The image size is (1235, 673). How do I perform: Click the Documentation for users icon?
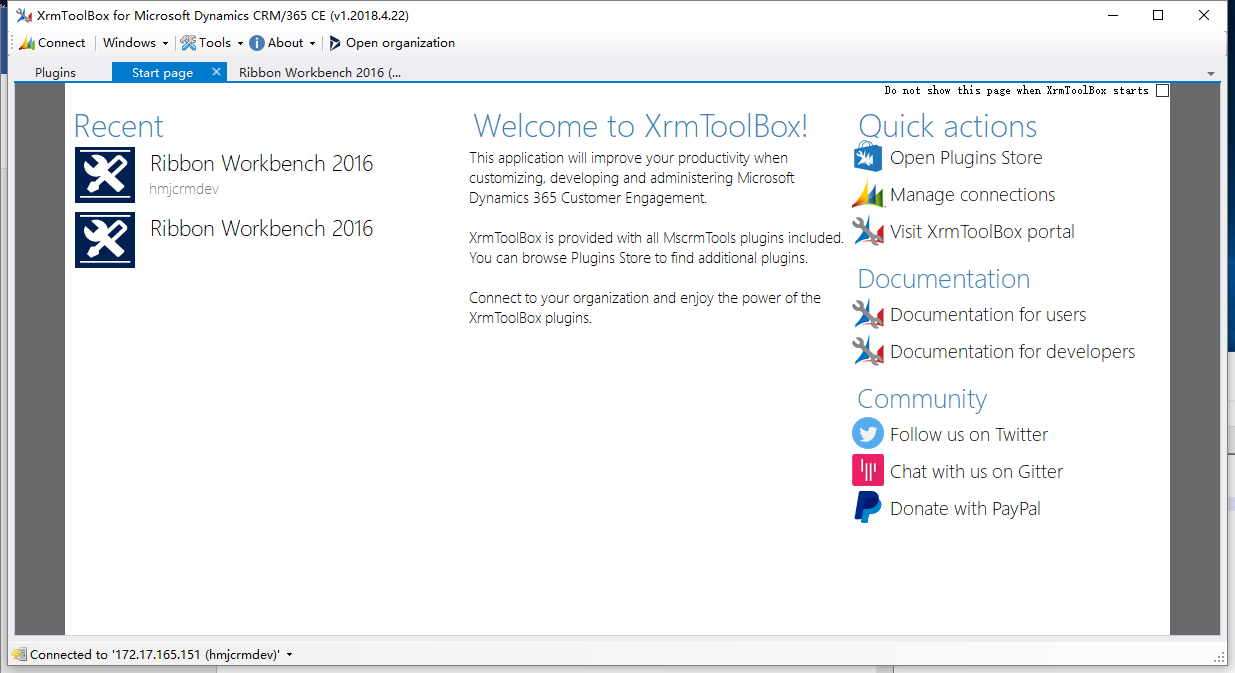tap(868, 314)
